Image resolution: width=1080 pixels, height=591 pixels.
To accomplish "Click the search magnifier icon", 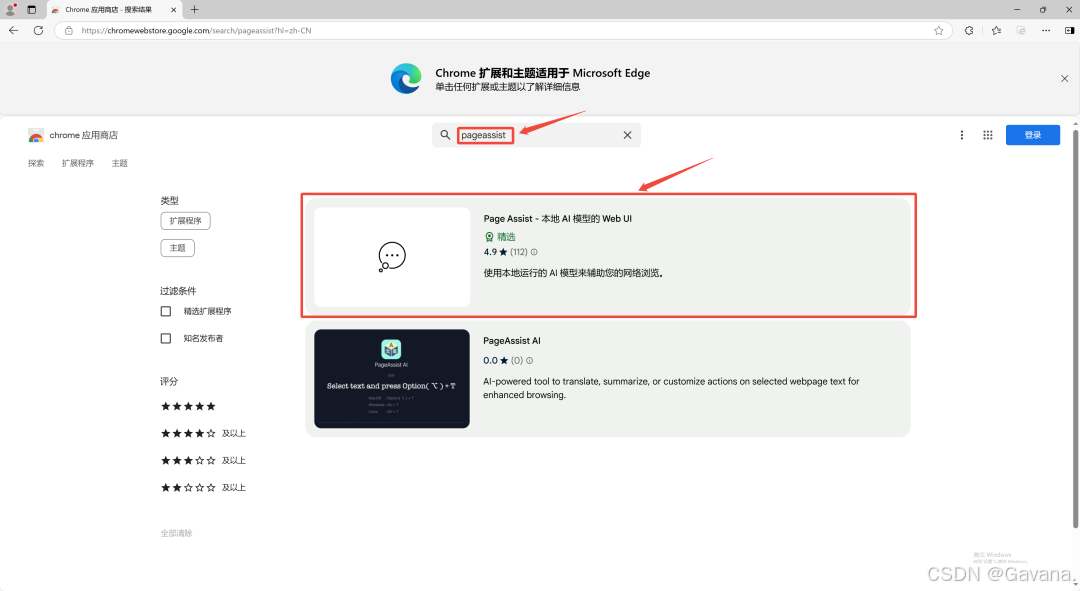I will (x=445, y=135).
